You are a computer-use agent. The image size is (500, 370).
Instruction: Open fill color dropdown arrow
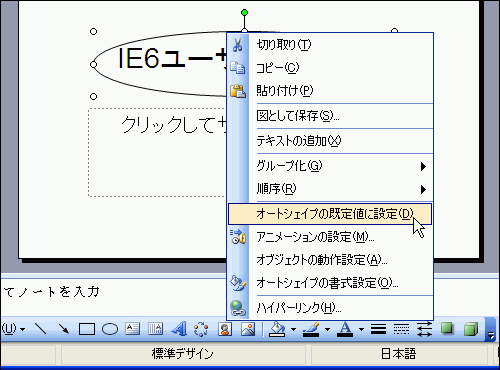coord(293,329)
